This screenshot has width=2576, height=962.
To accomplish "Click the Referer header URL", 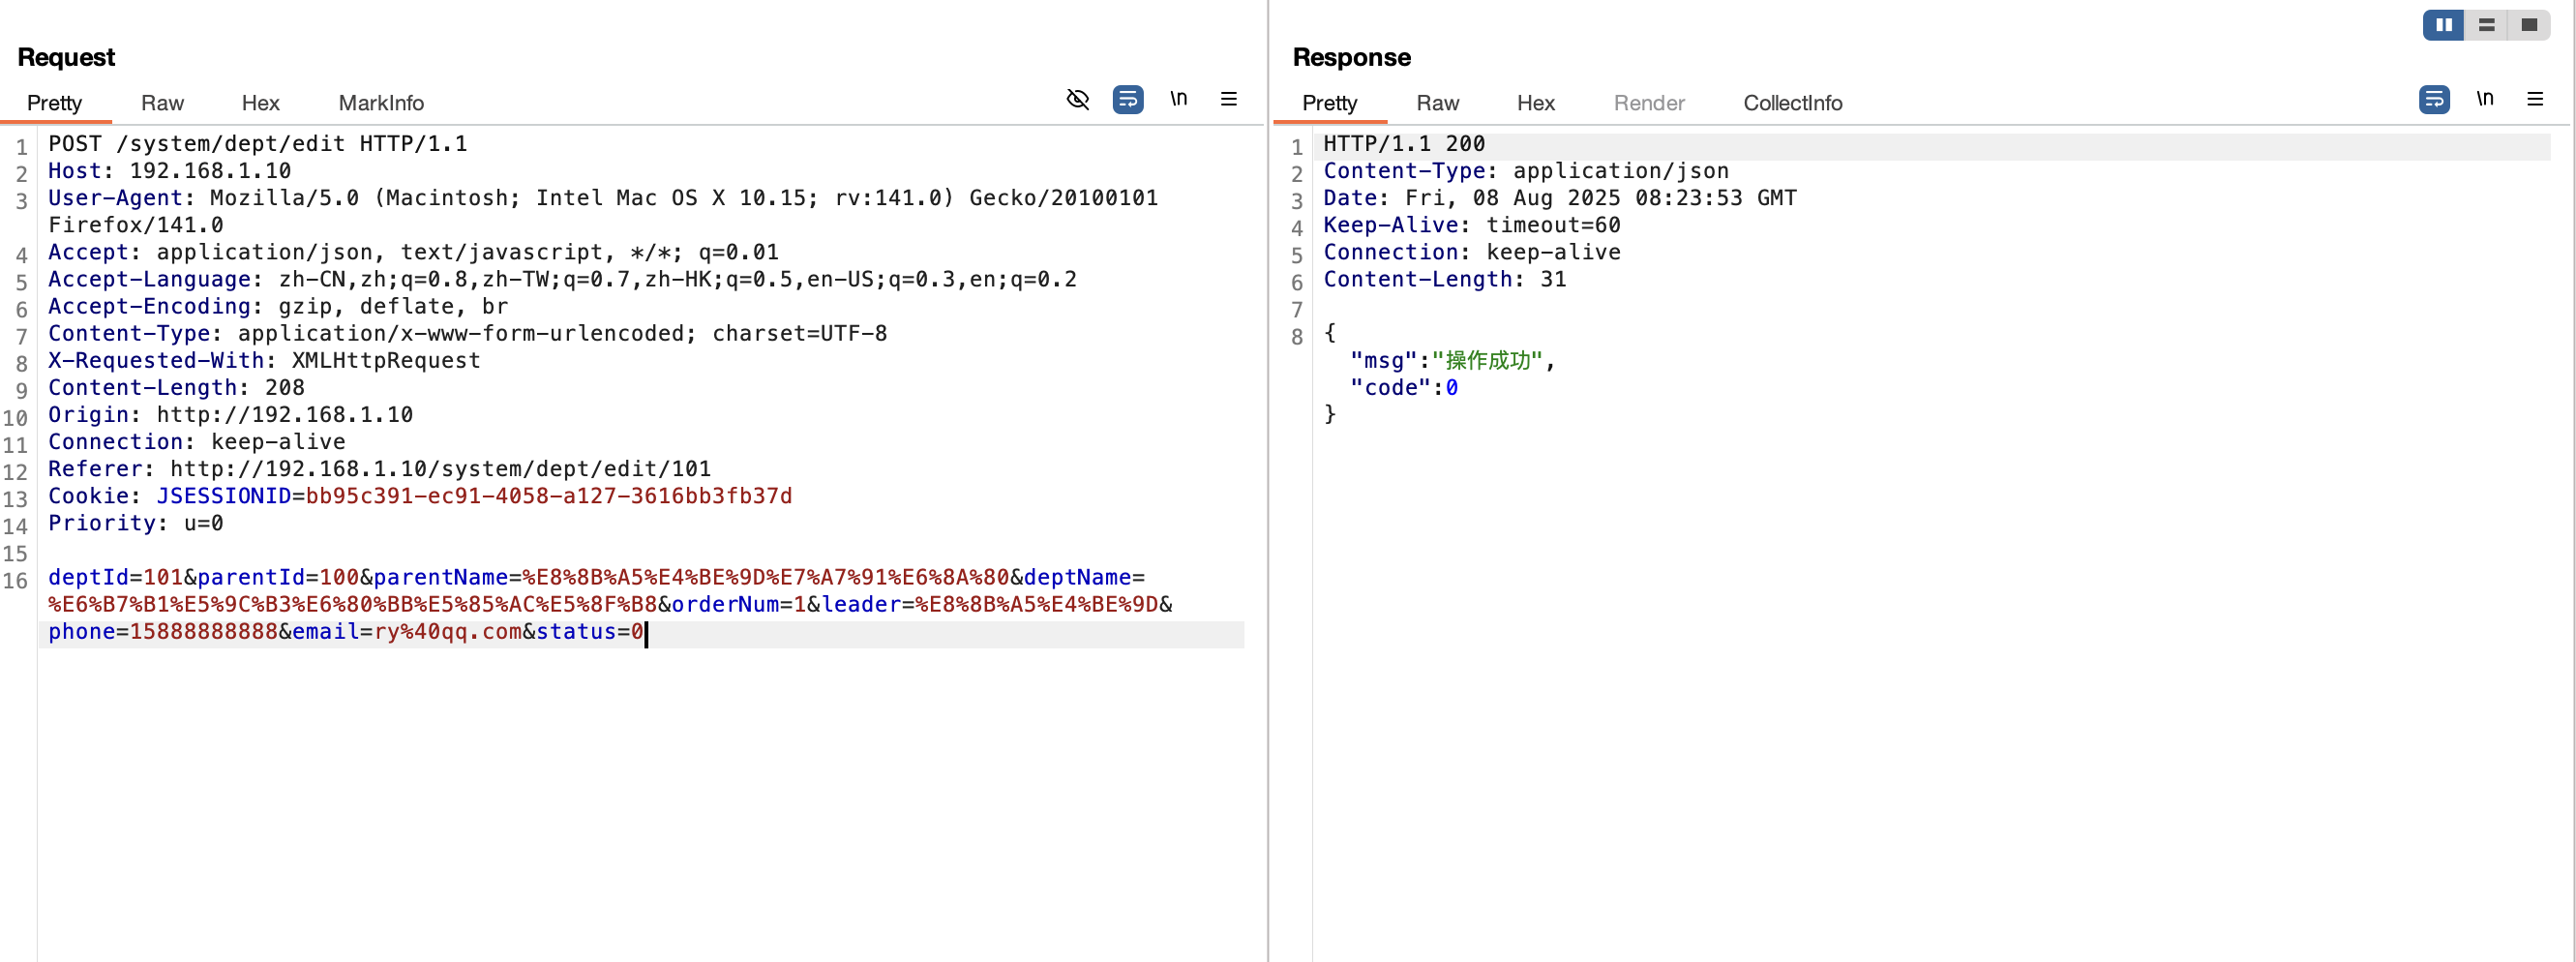I will (x=440, y=468).
